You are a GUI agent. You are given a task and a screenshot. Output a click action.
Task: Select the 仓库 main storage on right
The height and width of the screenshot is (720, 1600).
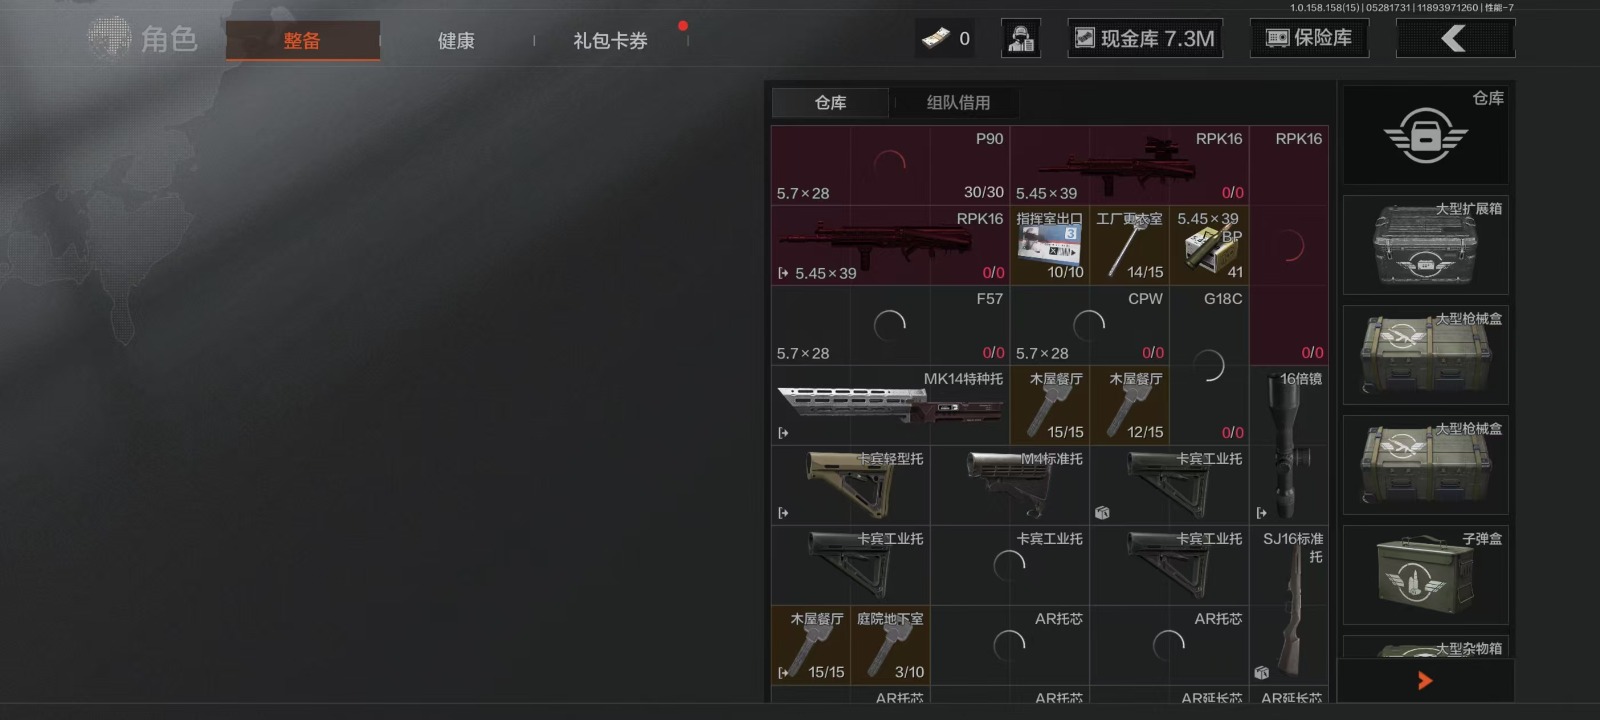pos(1425,135)
